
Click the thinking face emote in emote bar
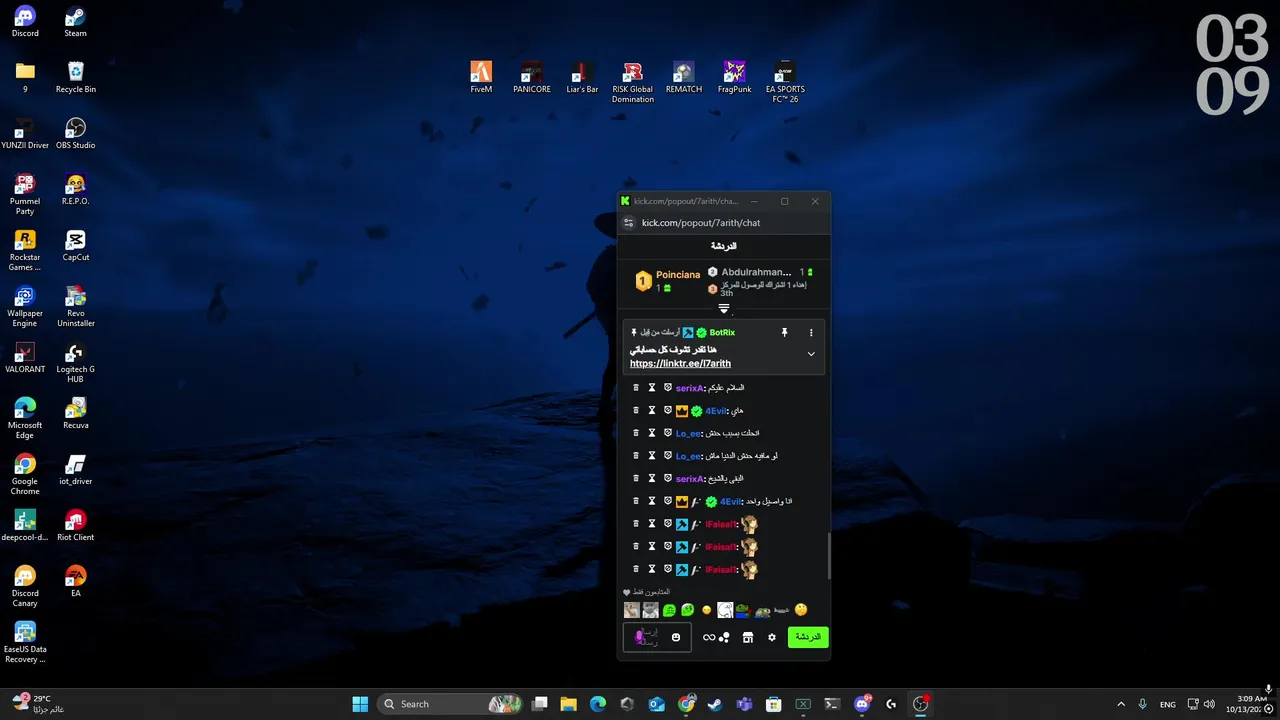tap(801, 610)
